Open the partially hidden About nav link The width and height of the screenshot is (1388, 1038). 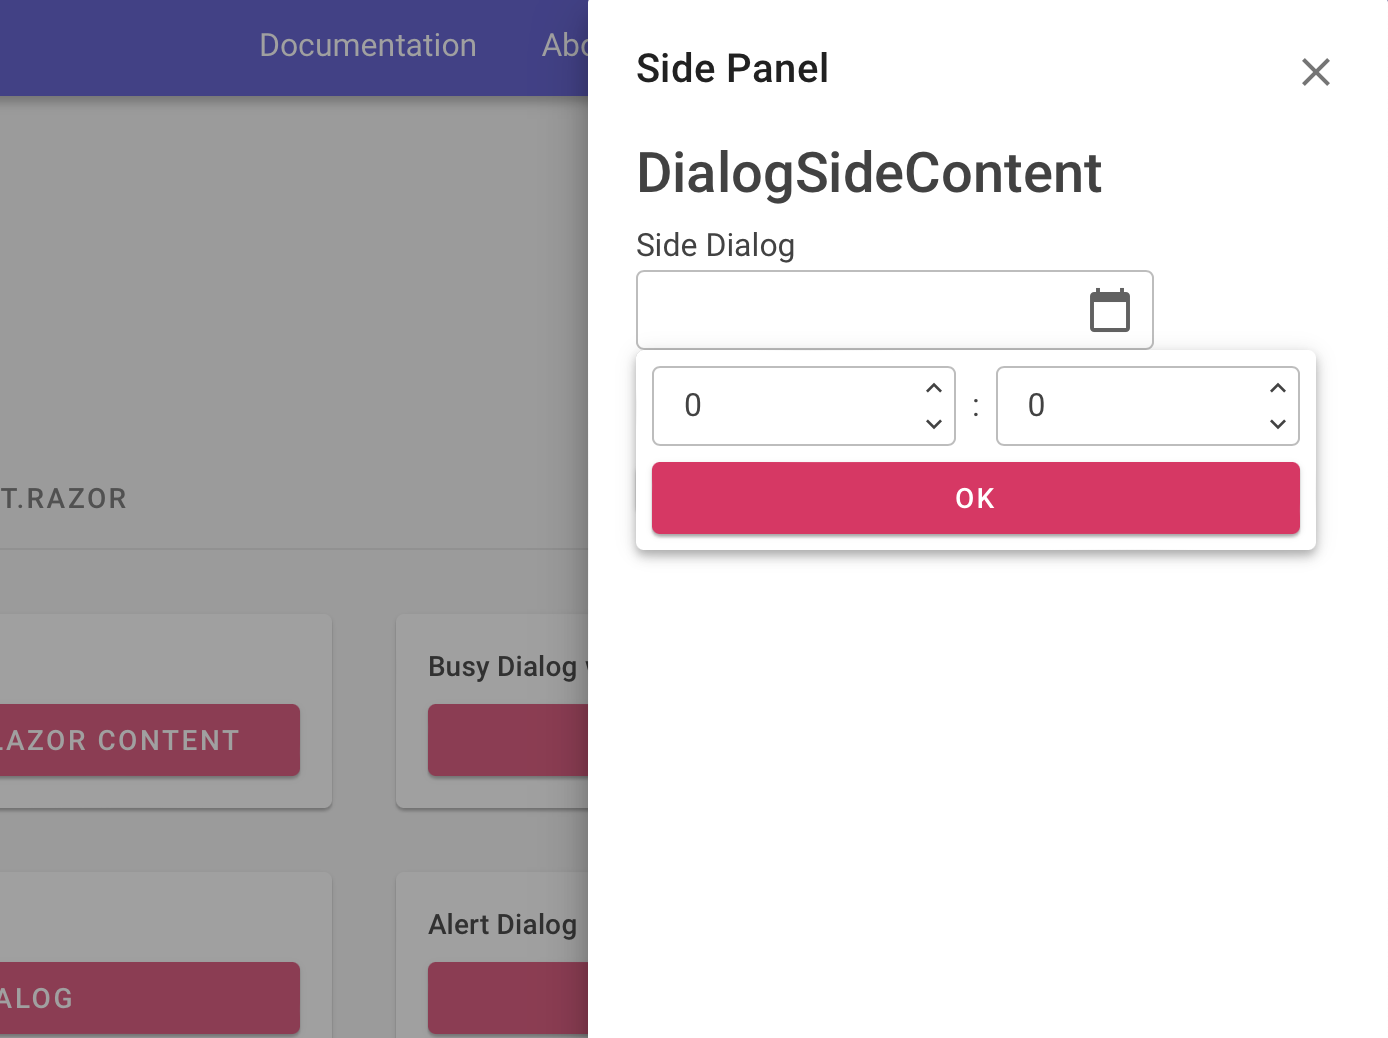pyautogui.click(x=565, y=45)
